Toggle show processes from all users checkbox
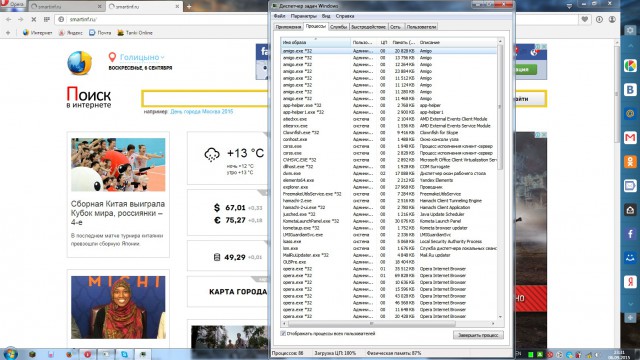Viewport: 640px width, 360px height. [283, 334]
